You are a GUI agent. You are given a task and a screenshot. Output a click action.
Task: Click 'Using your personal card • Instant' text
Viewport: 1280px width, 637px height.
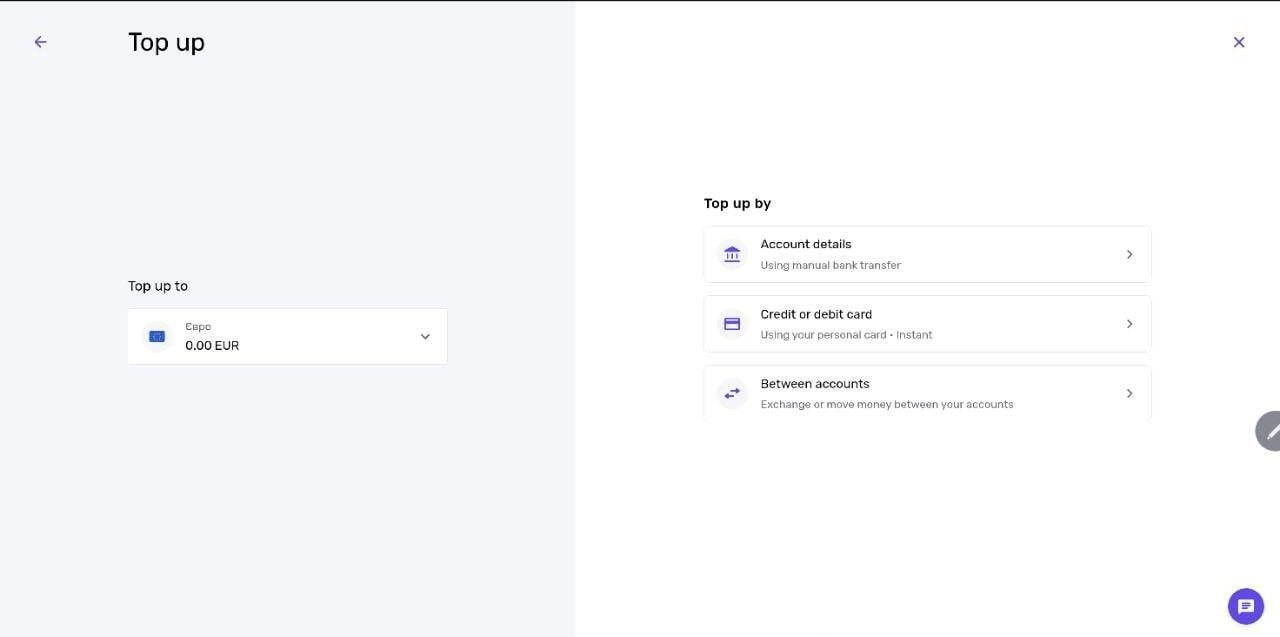[846, 335]
